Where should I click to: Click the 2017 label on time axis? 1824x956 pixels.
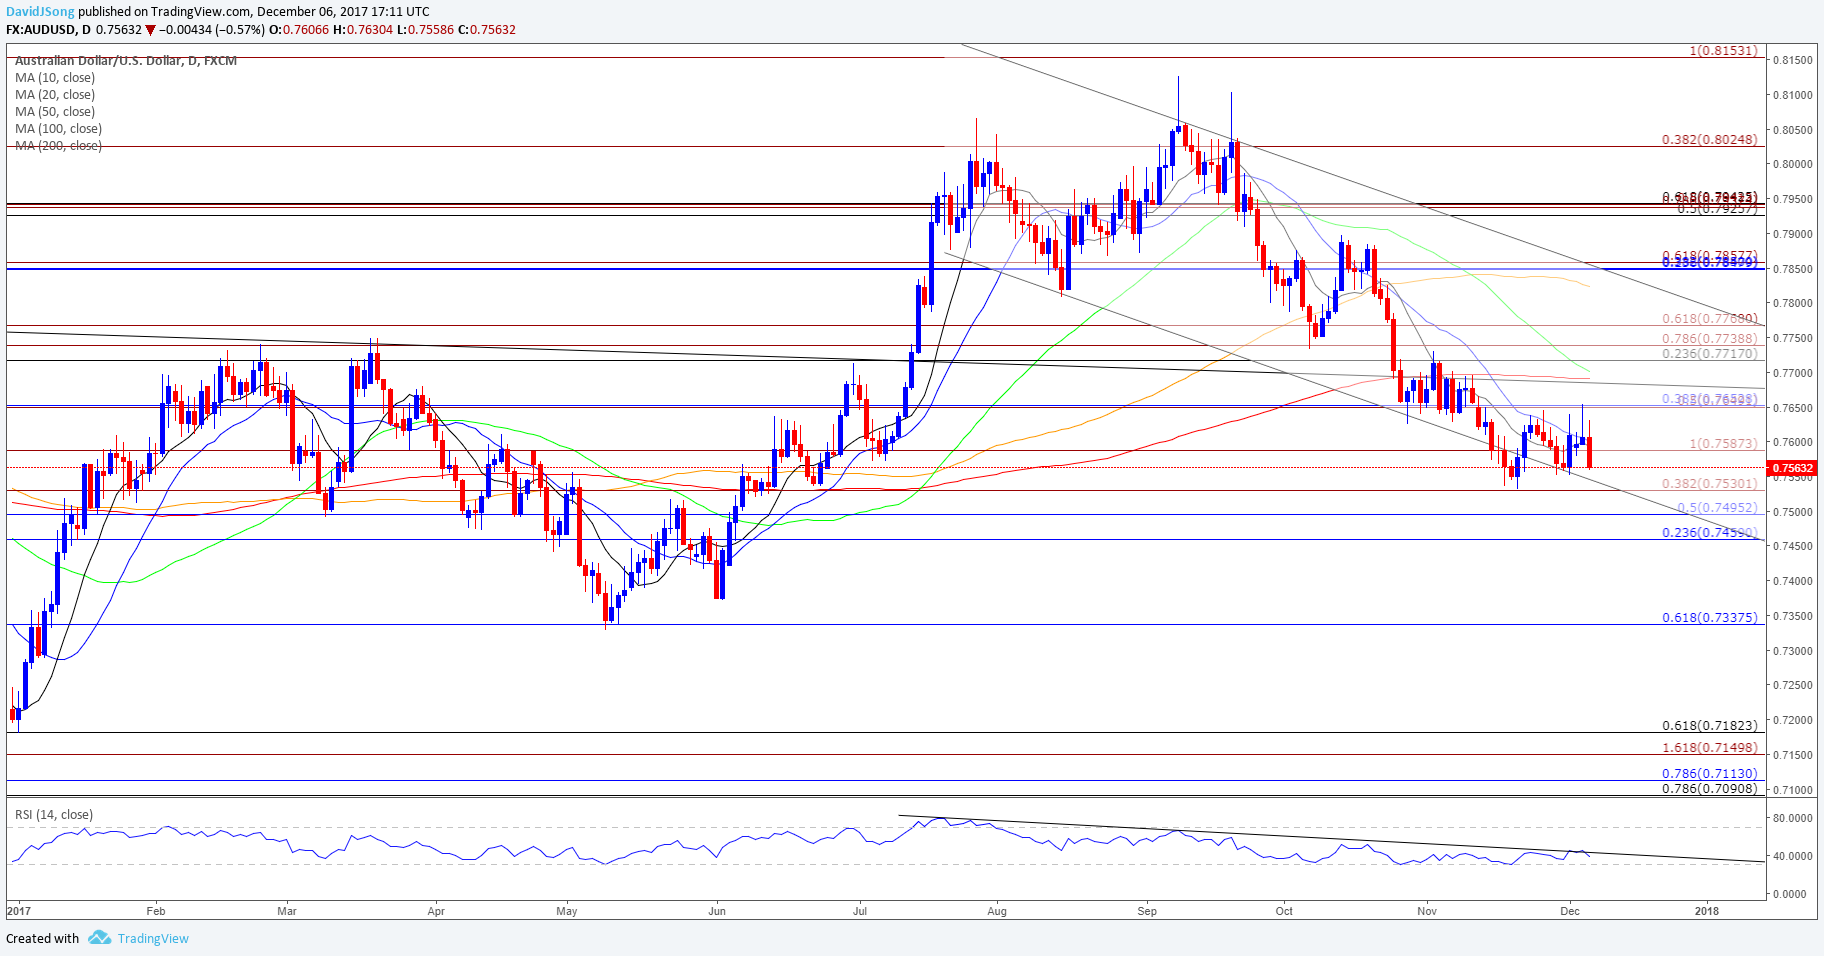[x=19, y=911]
